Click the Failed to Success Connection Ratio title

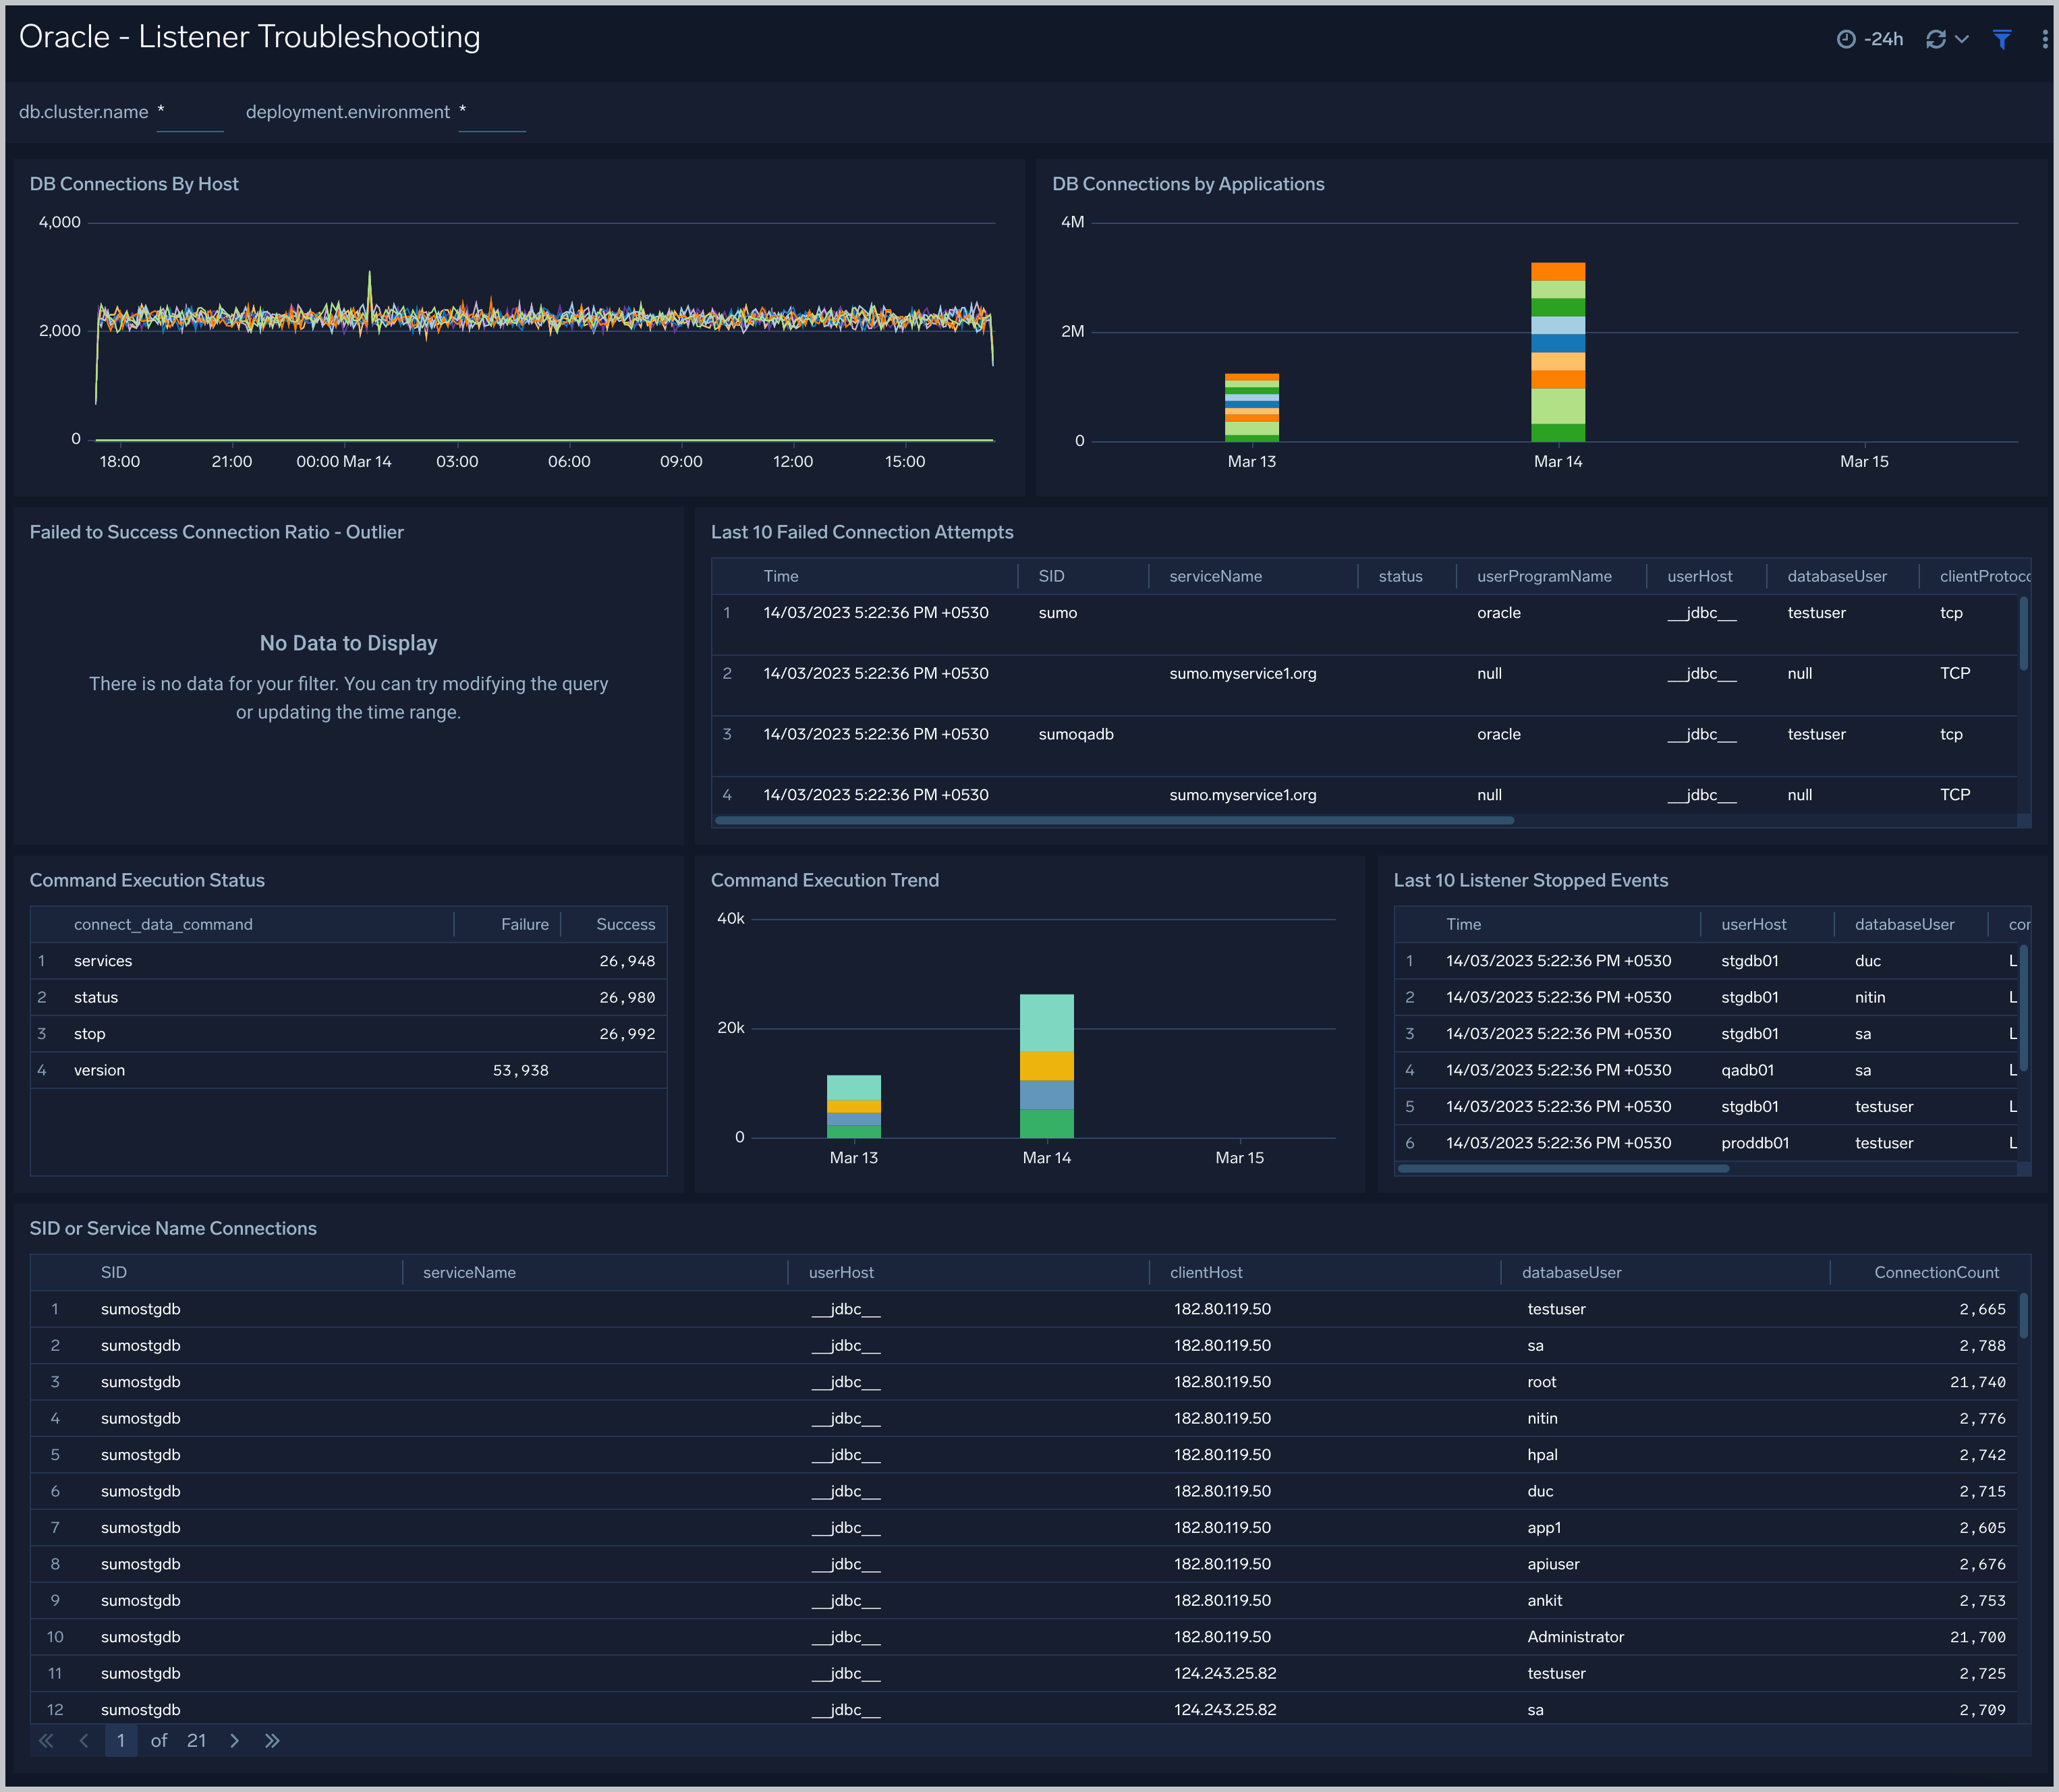(216, 533)
